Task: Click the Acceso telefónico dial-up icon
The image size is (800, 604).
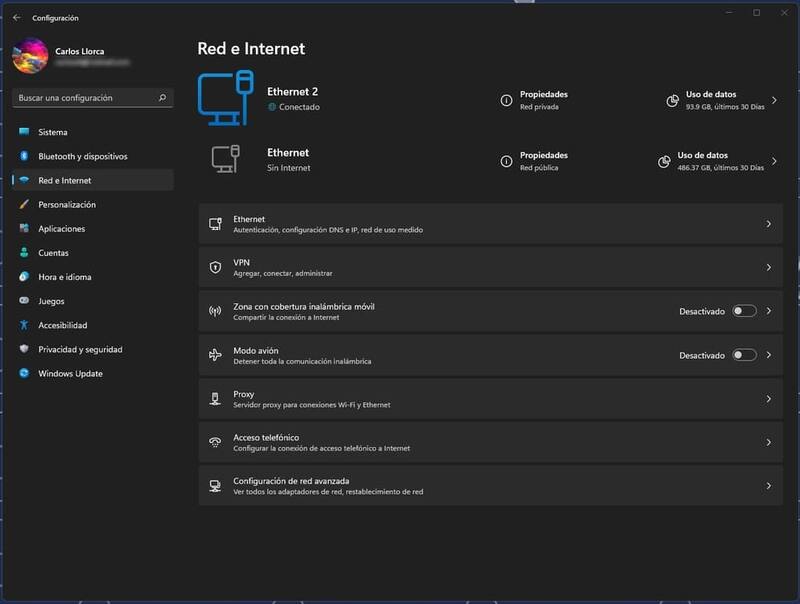Action: click(215, 442)
